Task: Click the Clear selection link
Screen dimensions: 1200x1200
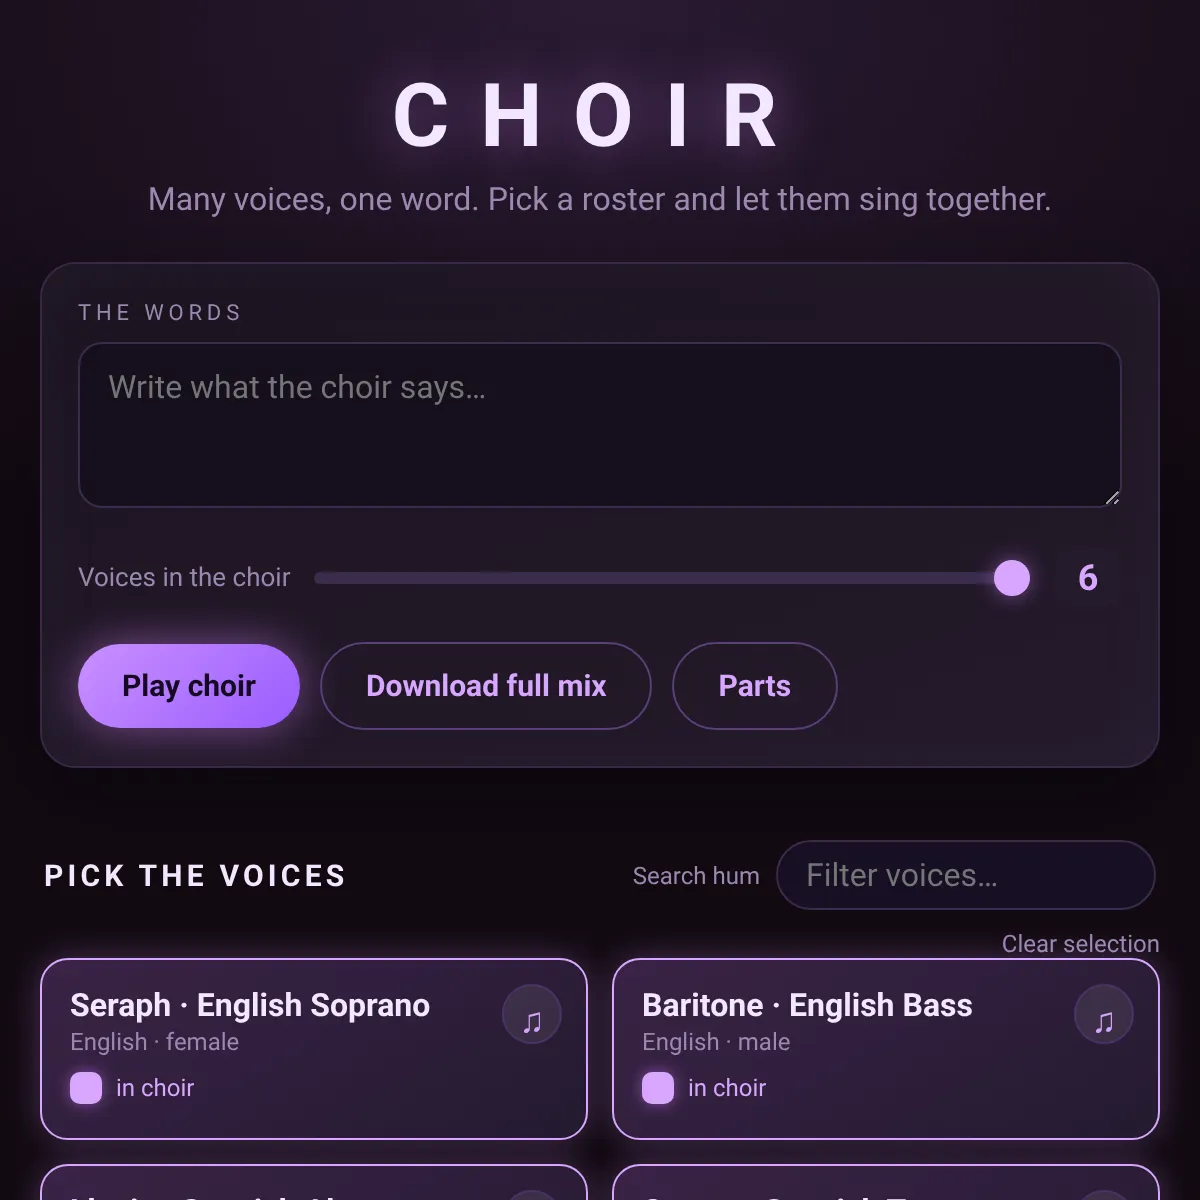Action: pyautogui.click(x=1080, y=944)
